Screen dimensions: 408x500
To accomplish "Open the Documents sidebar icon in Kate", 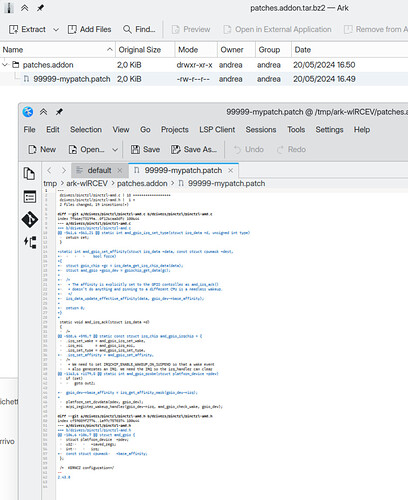I will (x=29, y=173).
